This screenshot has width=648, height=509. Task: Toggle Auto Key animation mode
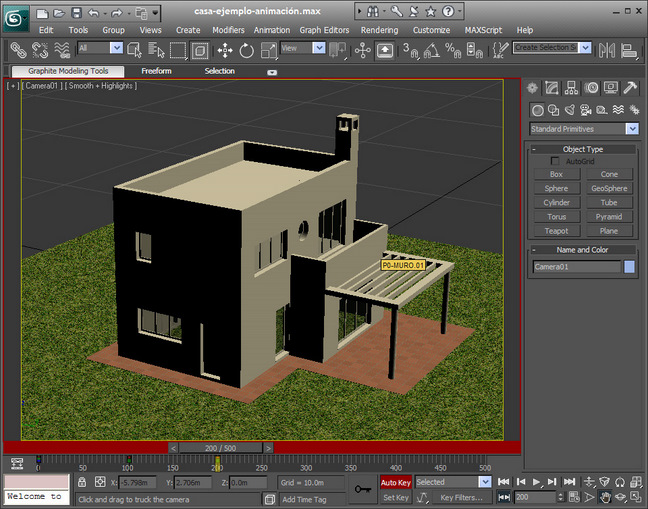[395, 482]
